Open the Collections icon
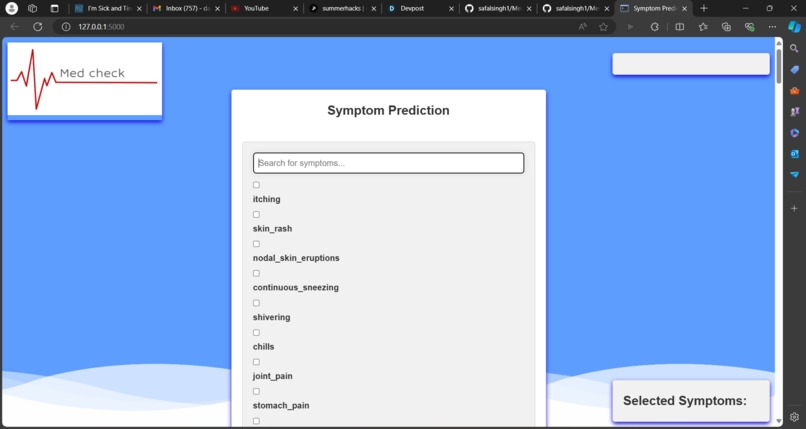Image resolution: width=806 pixels, height=429 pixels. (x=726, y=27)
